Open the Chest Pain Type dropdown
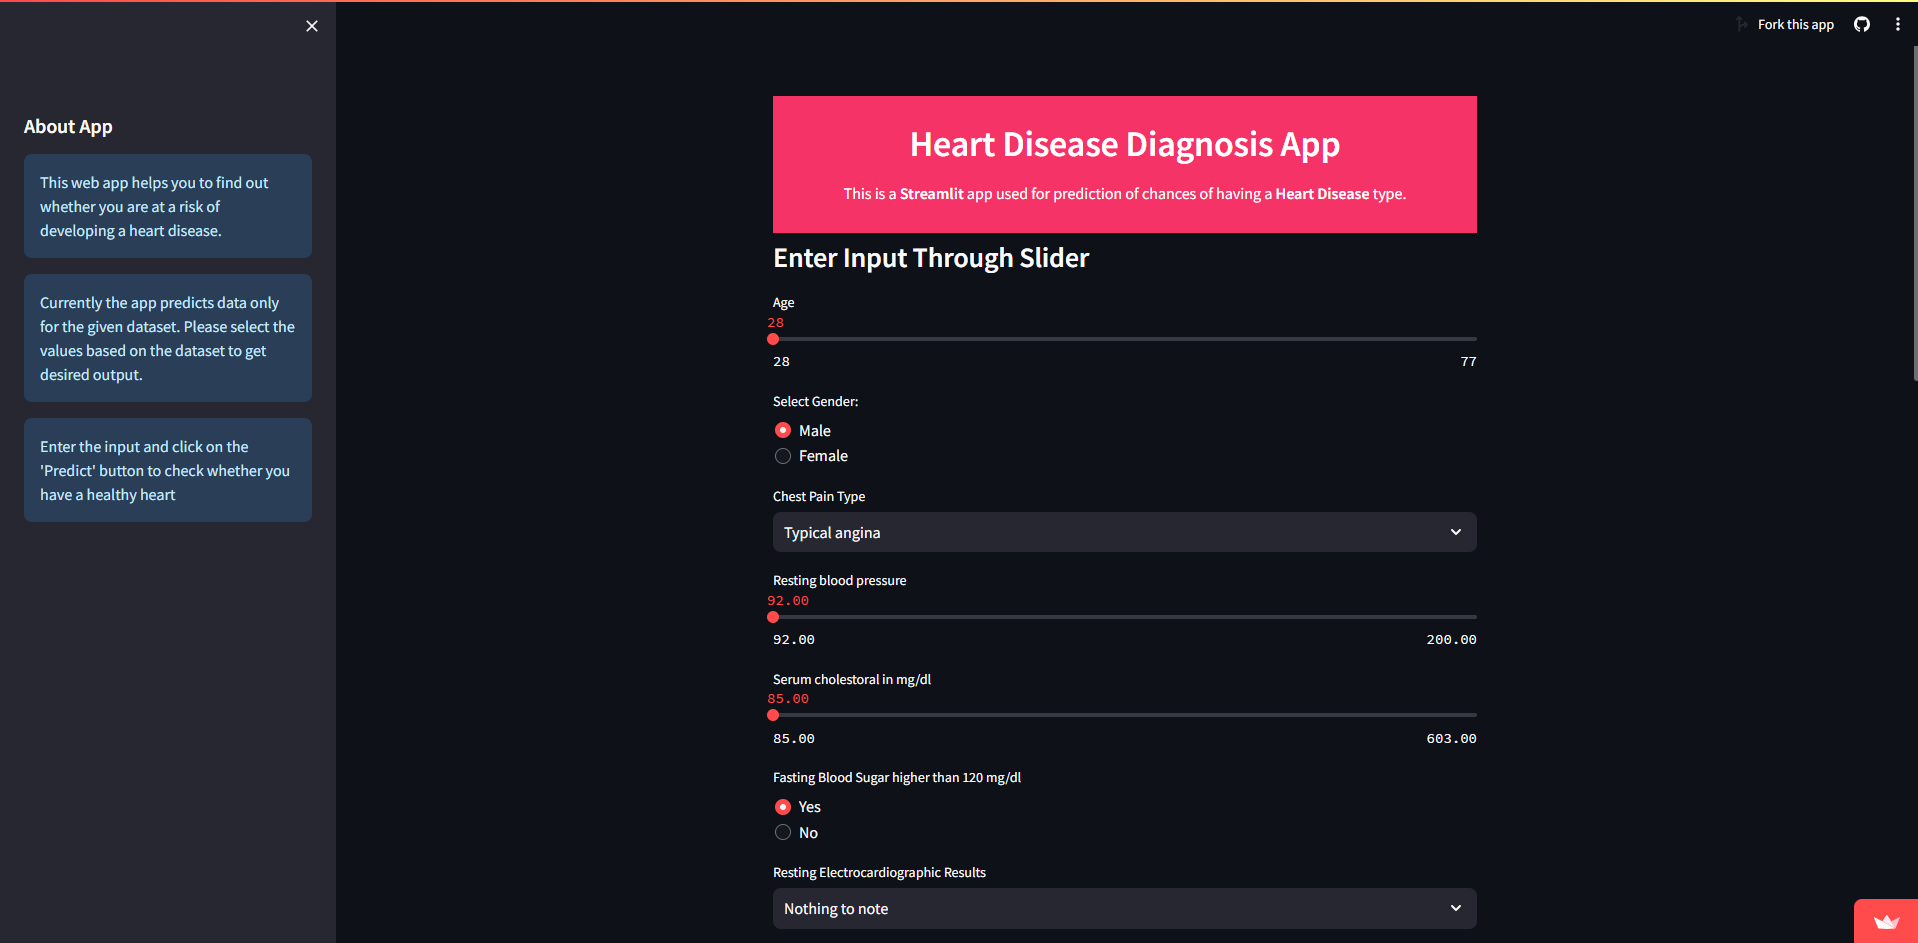This screenshot has height=943, width=1918. tap(1124, 532)
